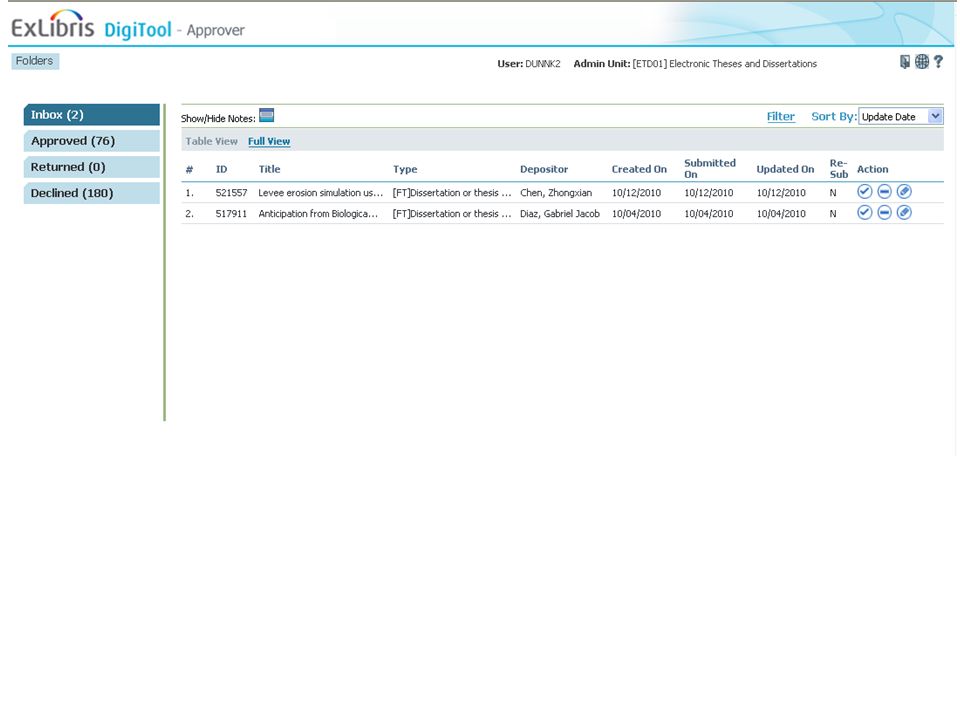Screen dimensions: 960x720
Task: Click the User DUNNK2 text
Action: [528, 64]
